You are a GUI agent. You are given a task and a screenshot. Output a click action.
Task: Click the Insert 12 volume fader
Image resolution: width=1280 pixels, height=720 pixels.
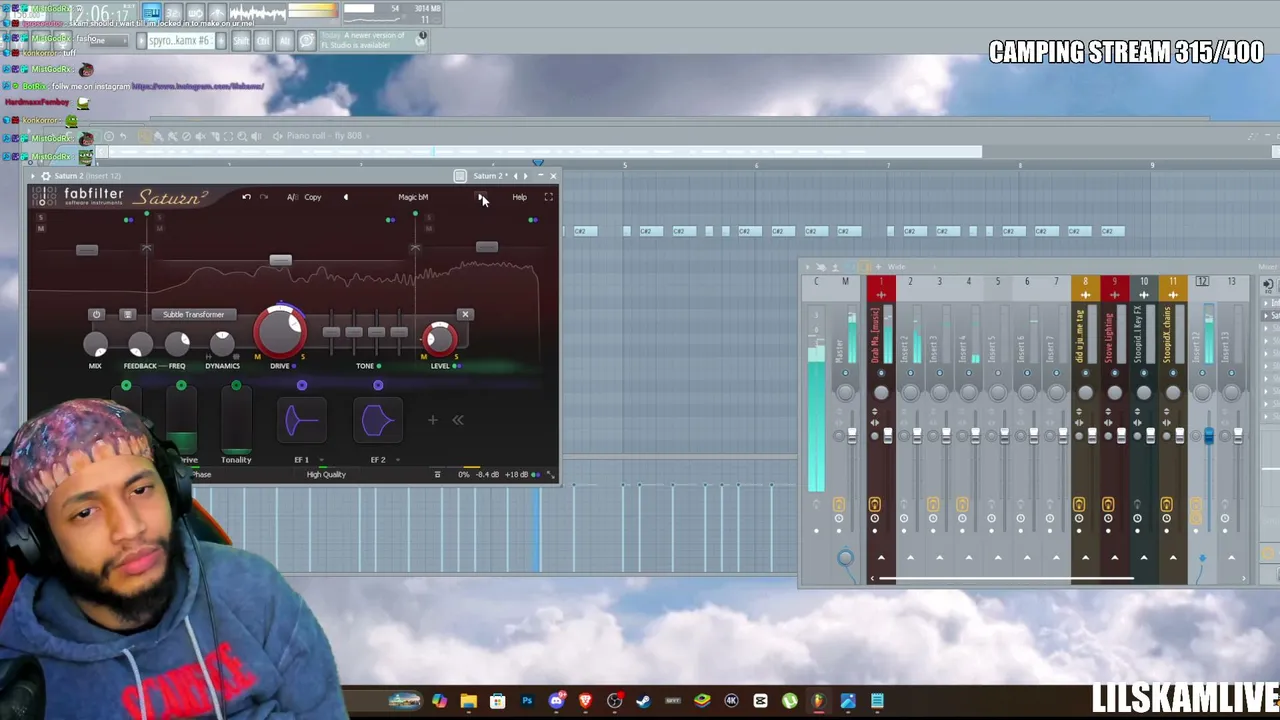[1208, 436]
